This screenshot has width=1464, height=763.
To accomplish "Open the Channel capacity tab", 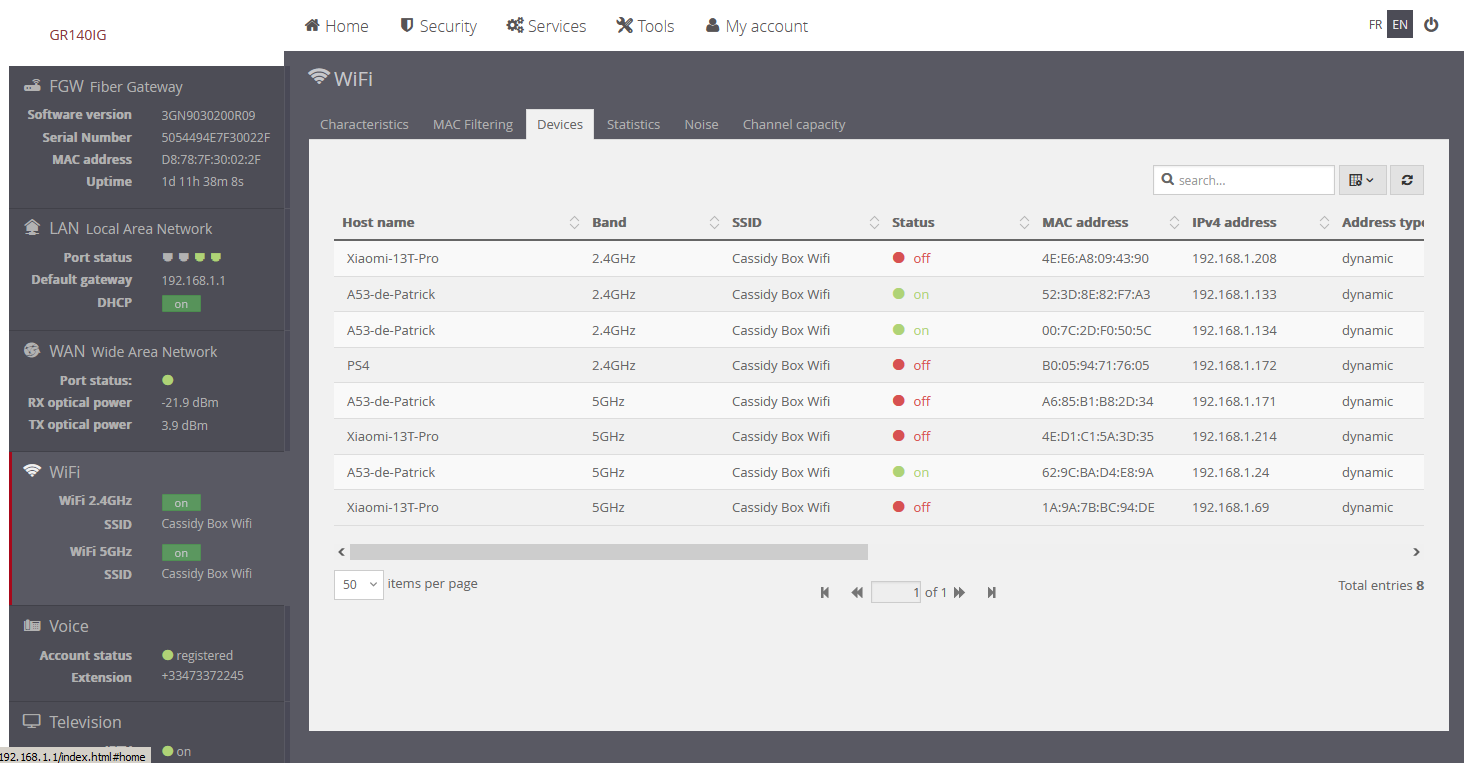I will coord(794,125).
